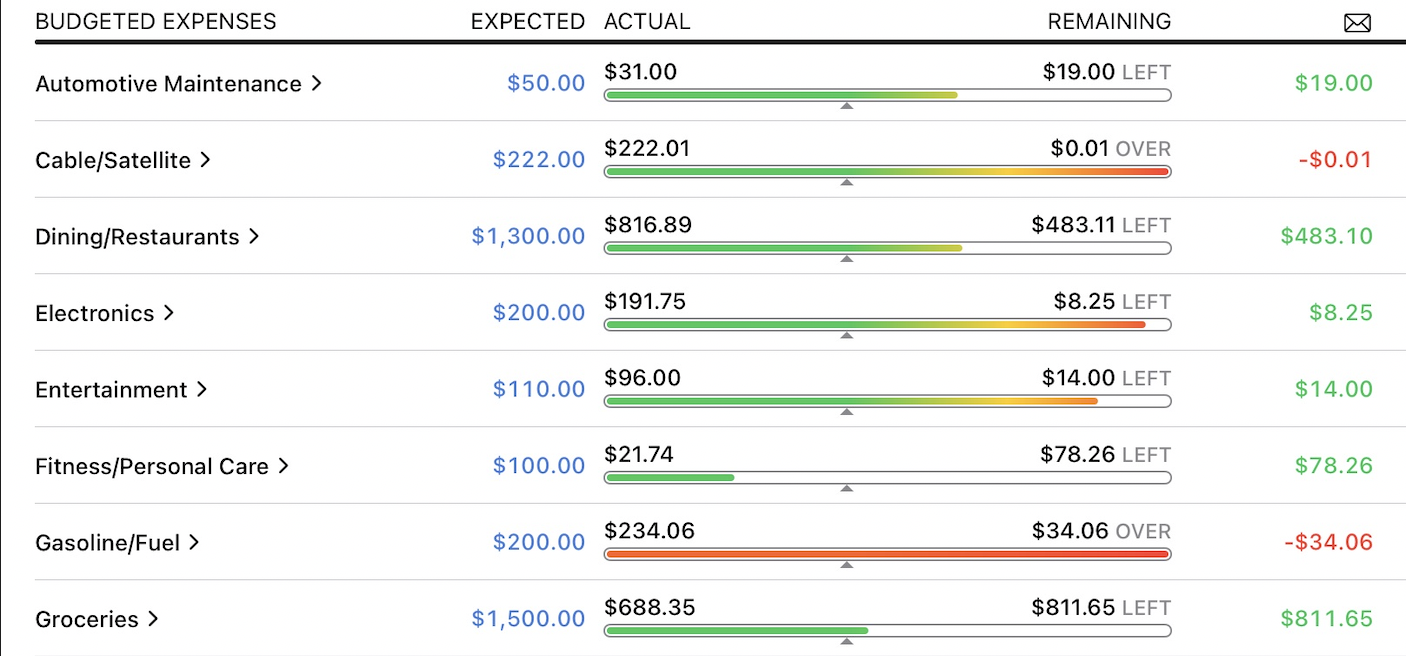The height and width of the screenshot is (656, 1406).
Task: Expand Fitness/Personal Care chevron
Action: coord(283,466)
